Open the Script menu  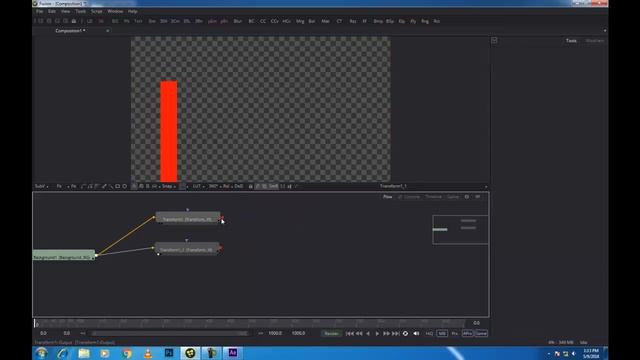96,11
